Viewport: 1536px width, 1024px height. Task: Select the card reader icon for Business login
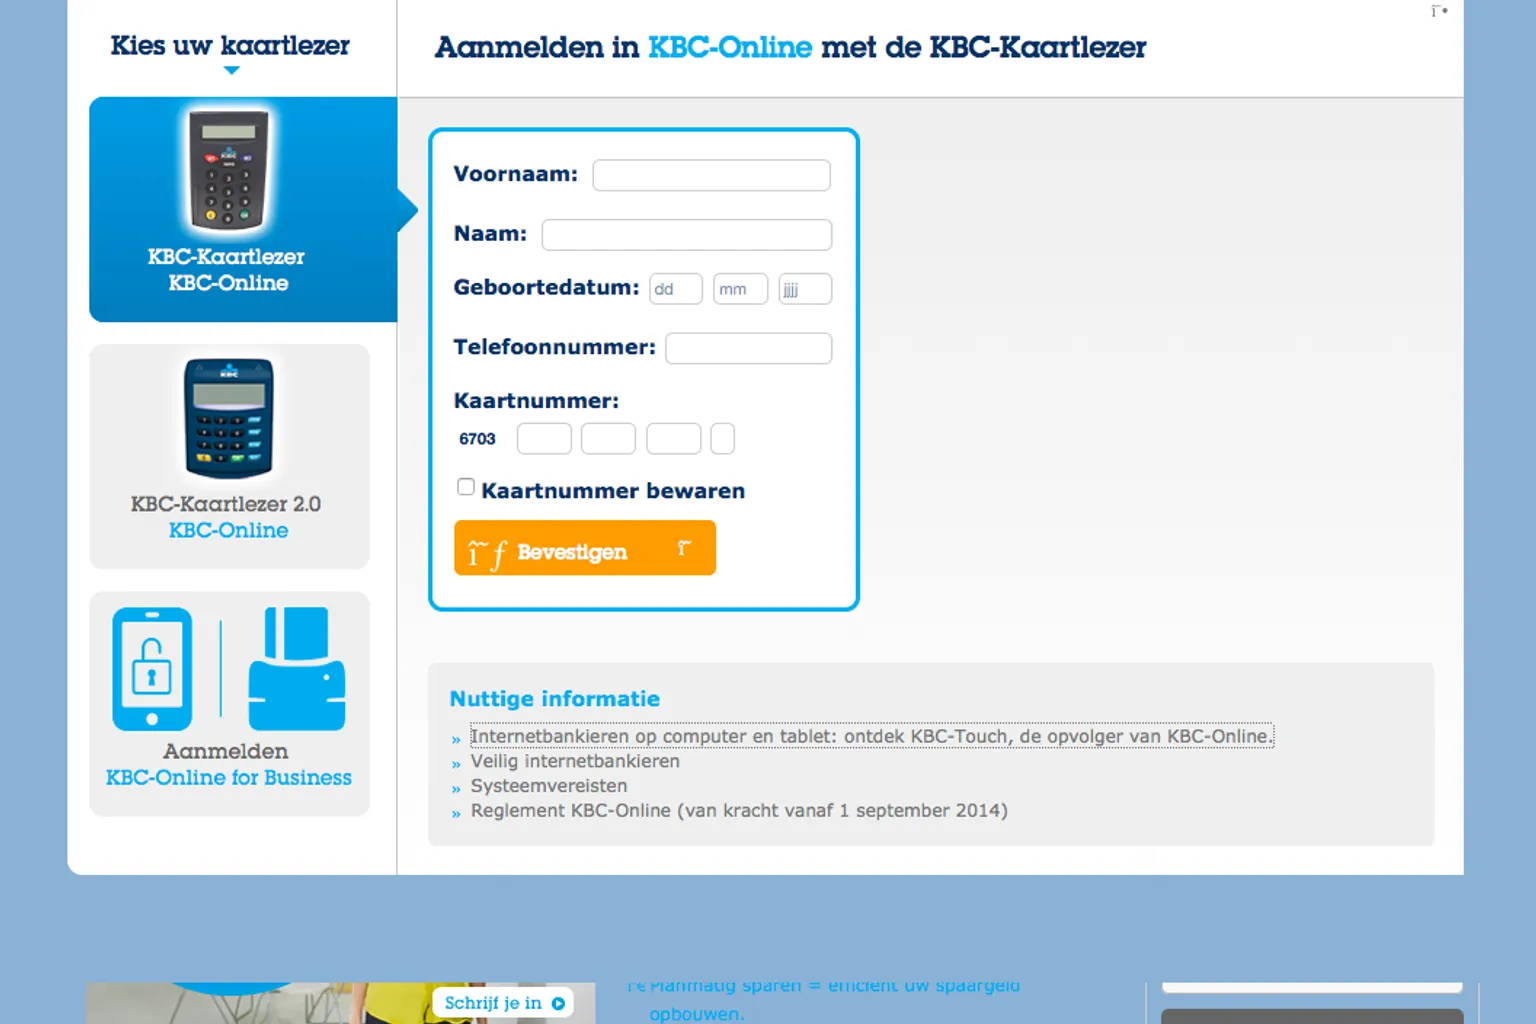[297, 669]
